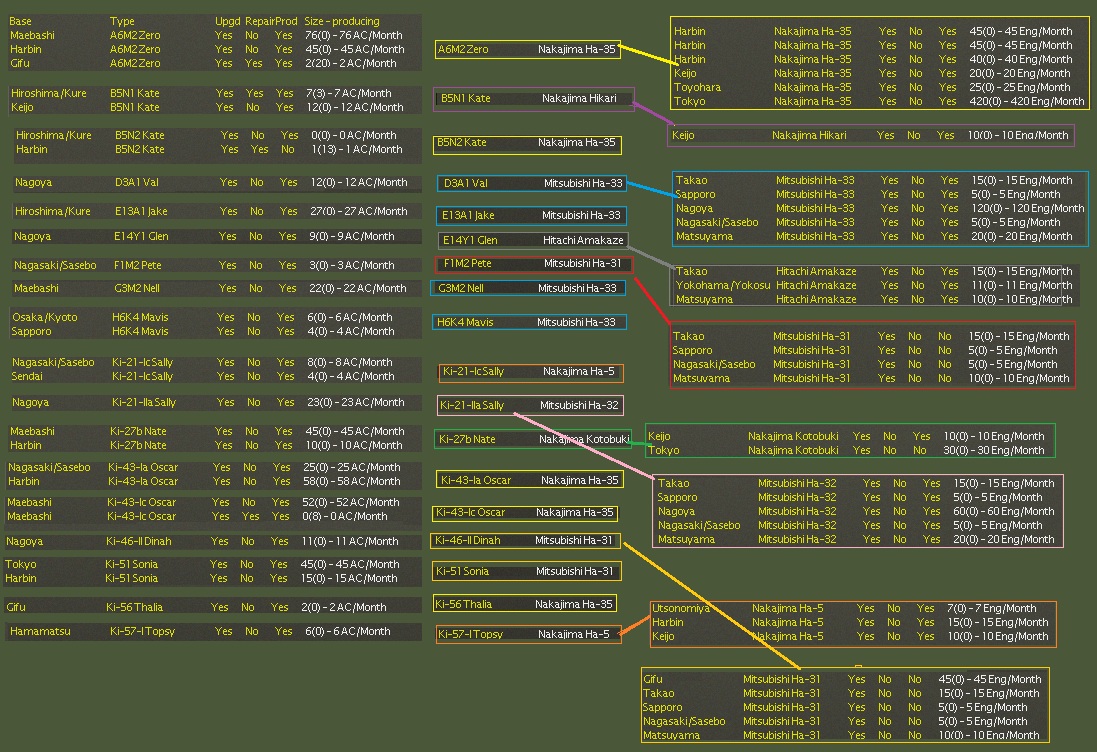Select 'Toyohara' engine factory base
This screenshot has height=752, width=1097.
point(697,87)
